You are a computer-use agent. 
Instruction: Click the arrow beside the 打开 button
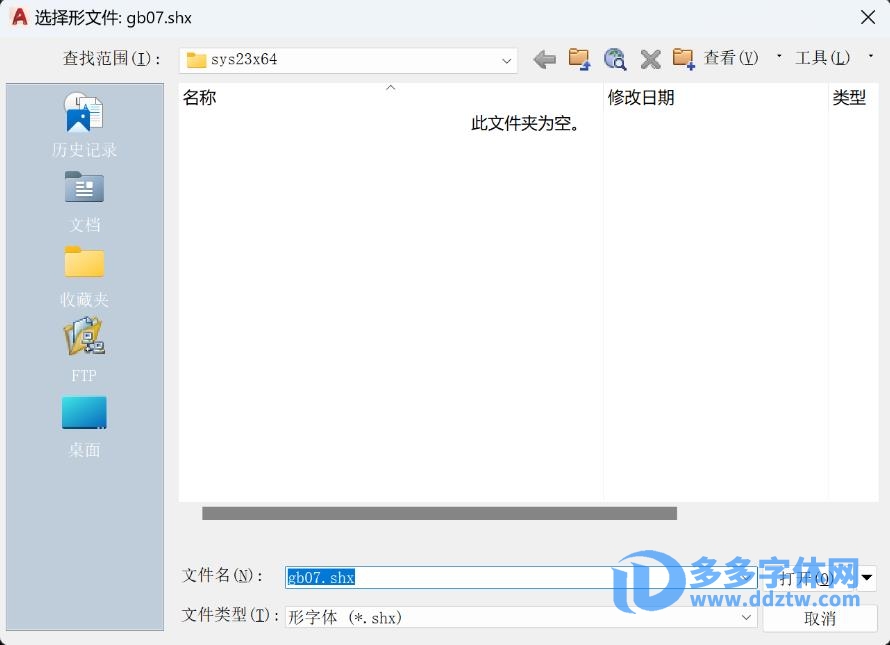[867, 577]
